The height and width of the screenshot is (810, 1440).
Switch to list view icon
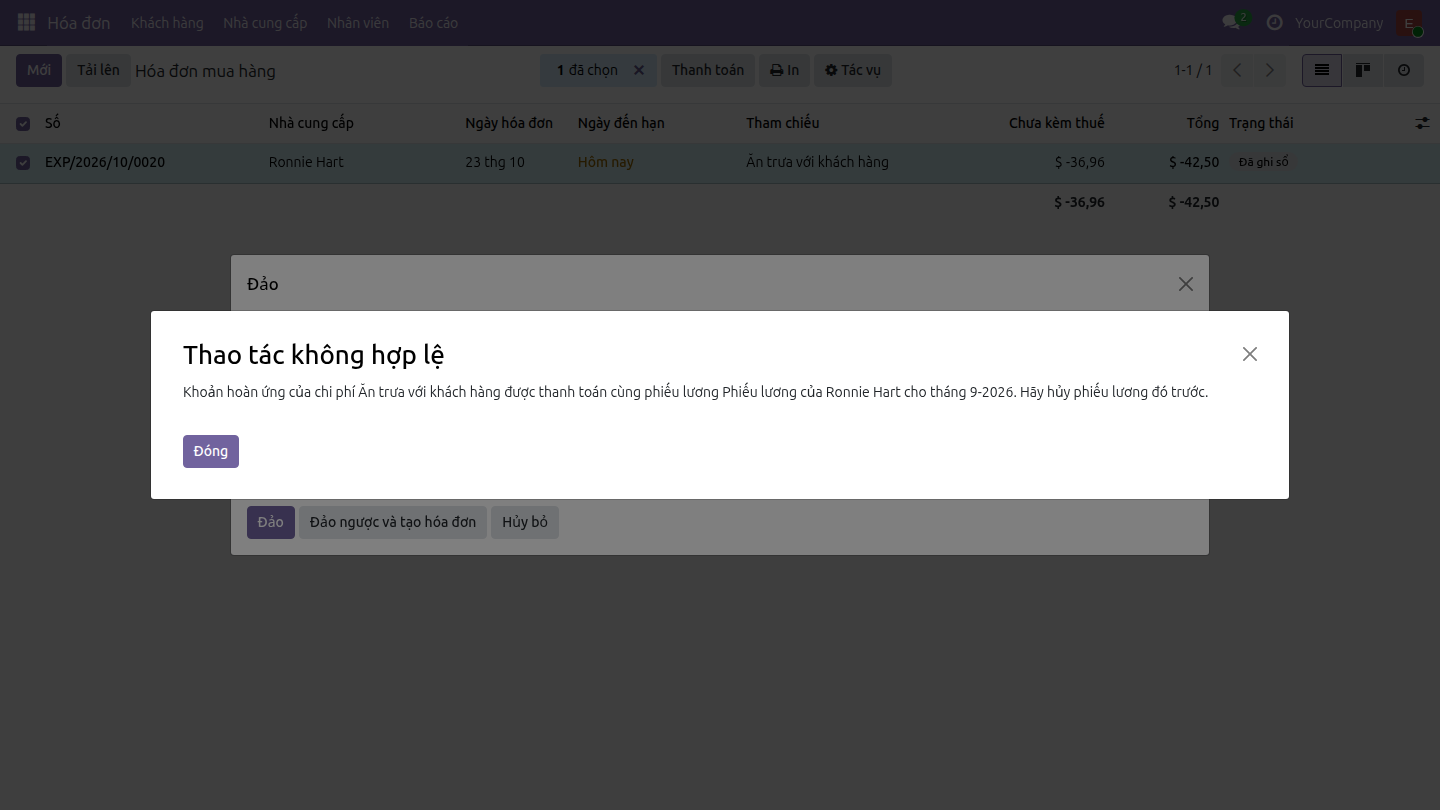click(1322, 70)
